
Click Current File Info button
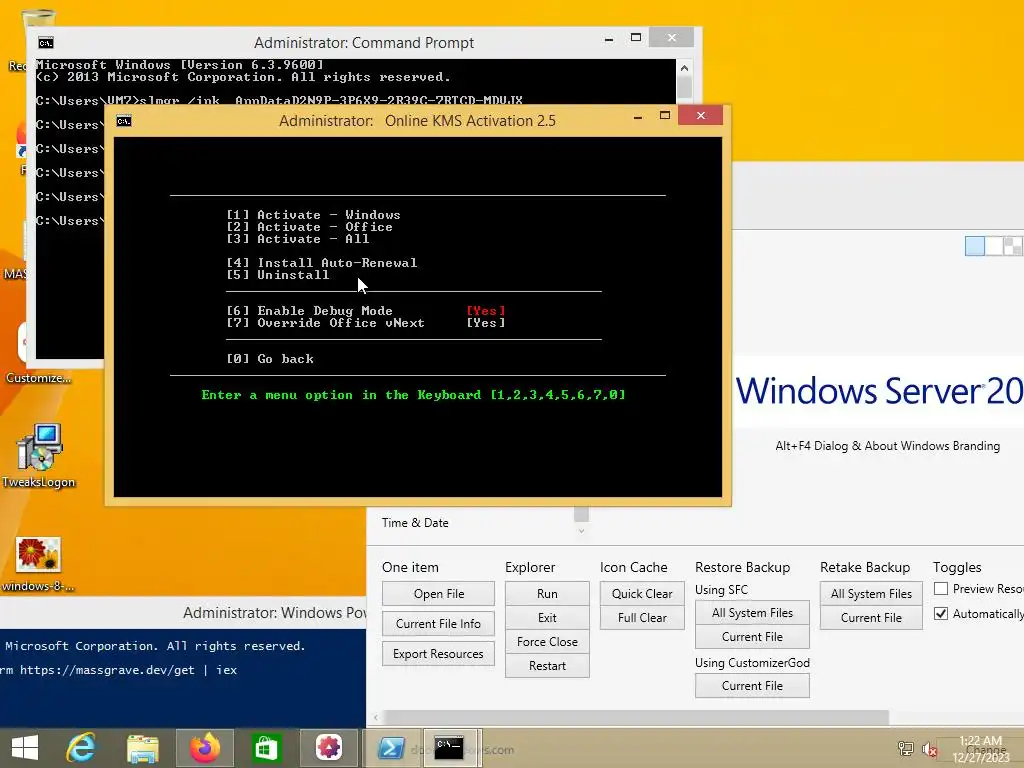click(438, 624)
